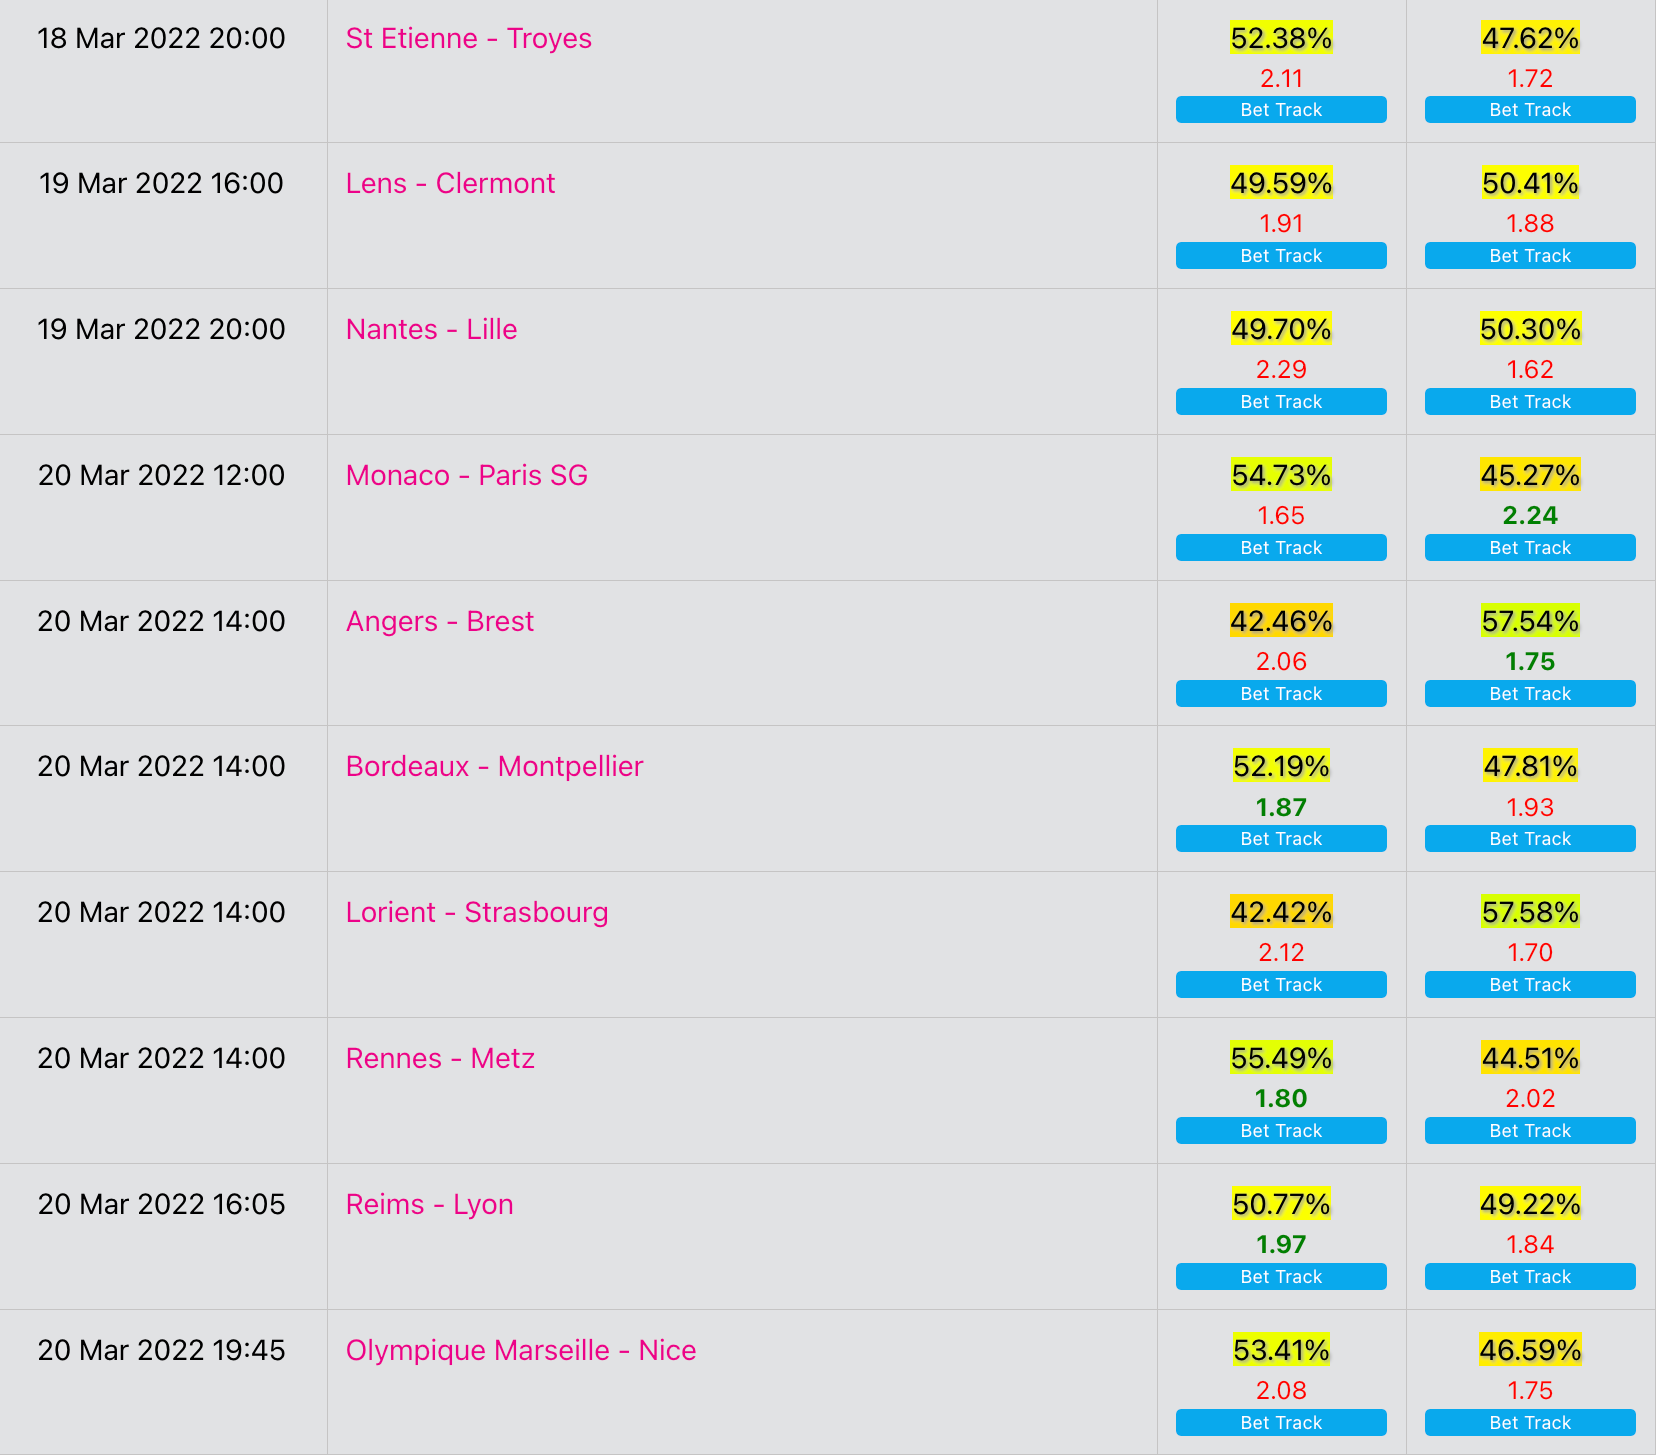1656x1456 pixels.
Task: Open the Rennes - Metz match link
Action: (440, 1059)
